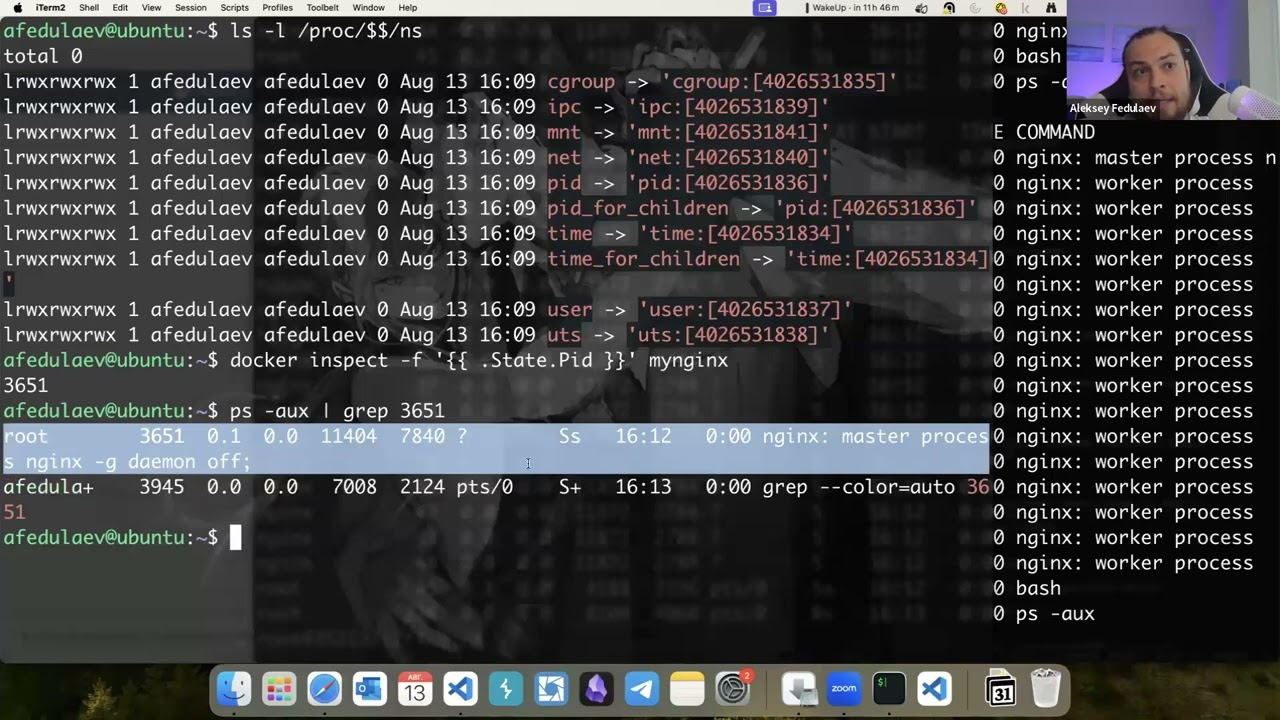This screenshot has width=1280, height=720.
Task: Open the Trash in the Dock
Action: 1045,689
